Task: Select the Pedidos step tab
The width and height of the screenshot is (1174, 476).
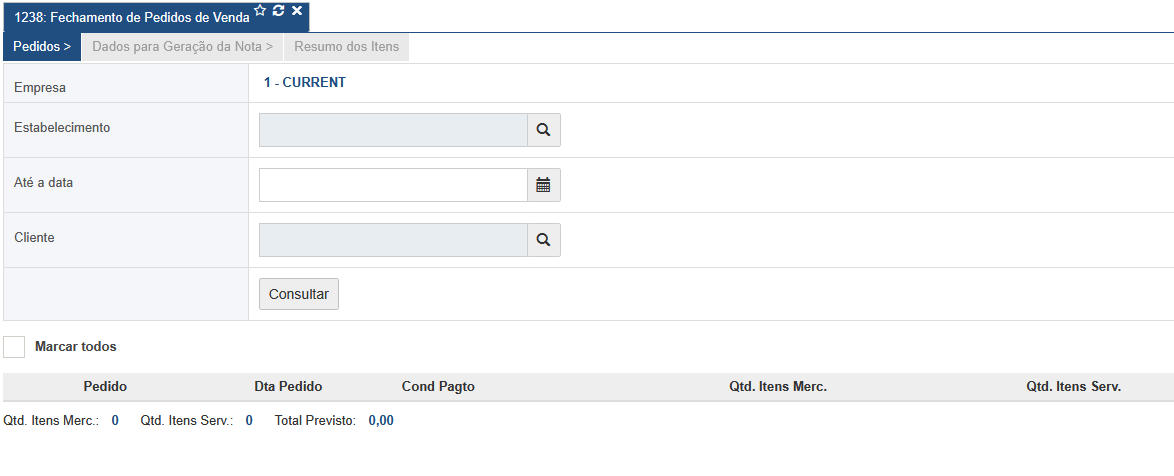Action: [x=42, y=46]
